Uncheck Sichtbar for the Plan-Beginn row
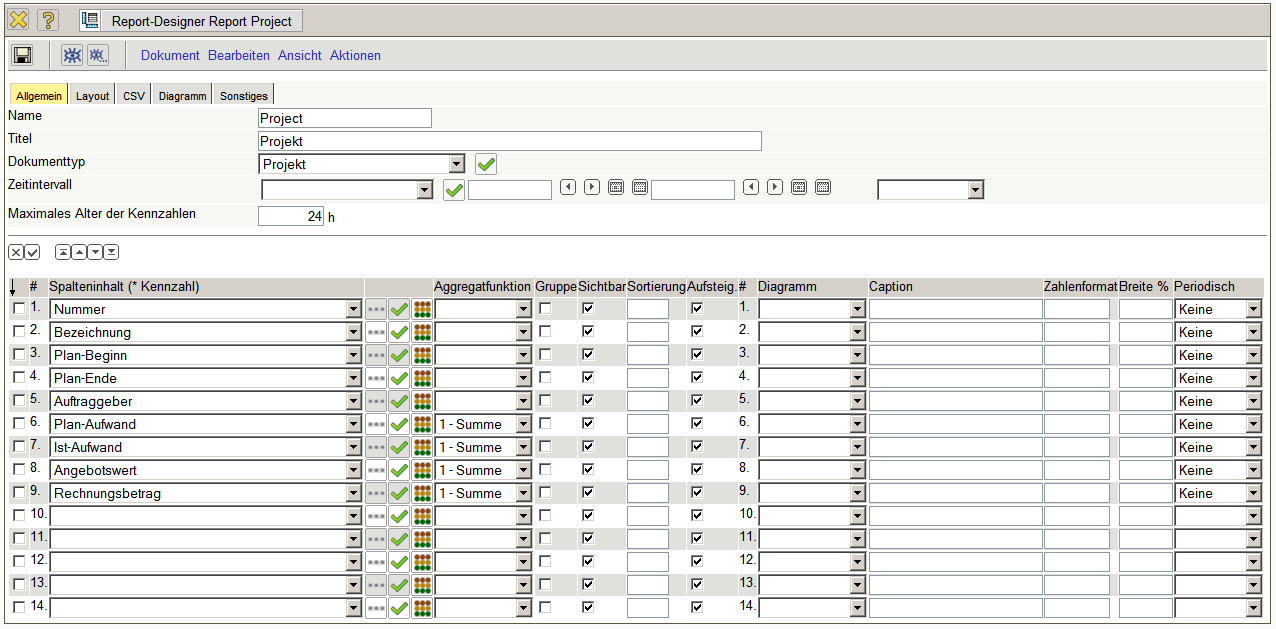The image size is (1276, 629). tap(588, 355)
